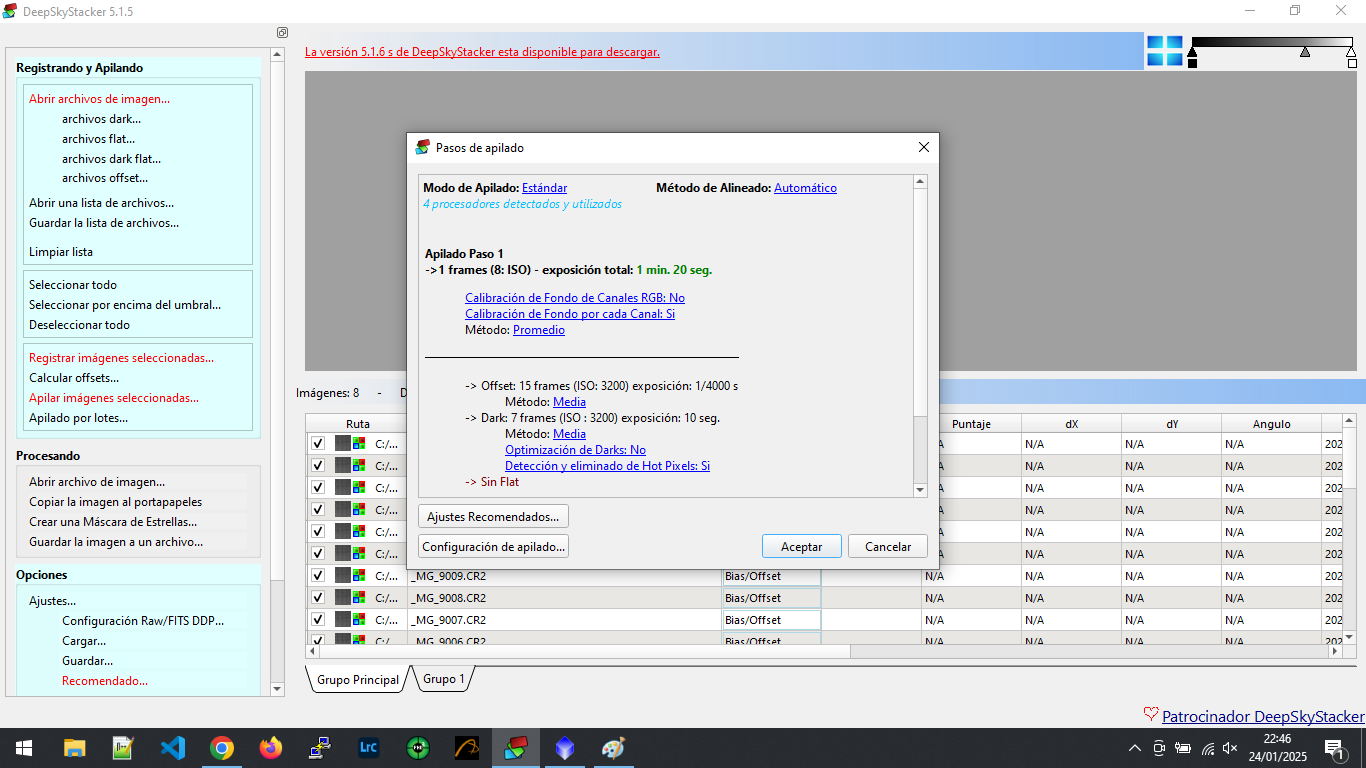Viewport: 1366px width, 768px height.
Task: Click Patrocinador DeepSkyStacker link
Action: click(1263, 716)
